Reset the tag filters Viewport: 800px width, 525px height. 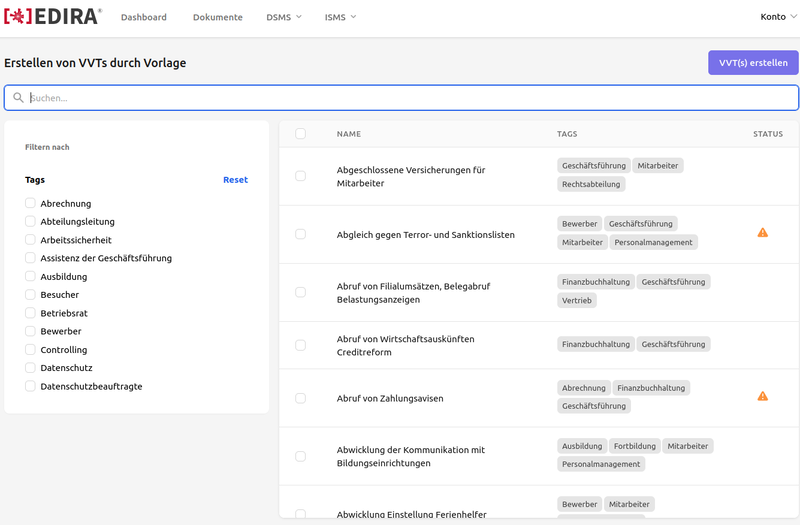click(x=235, y=180)
